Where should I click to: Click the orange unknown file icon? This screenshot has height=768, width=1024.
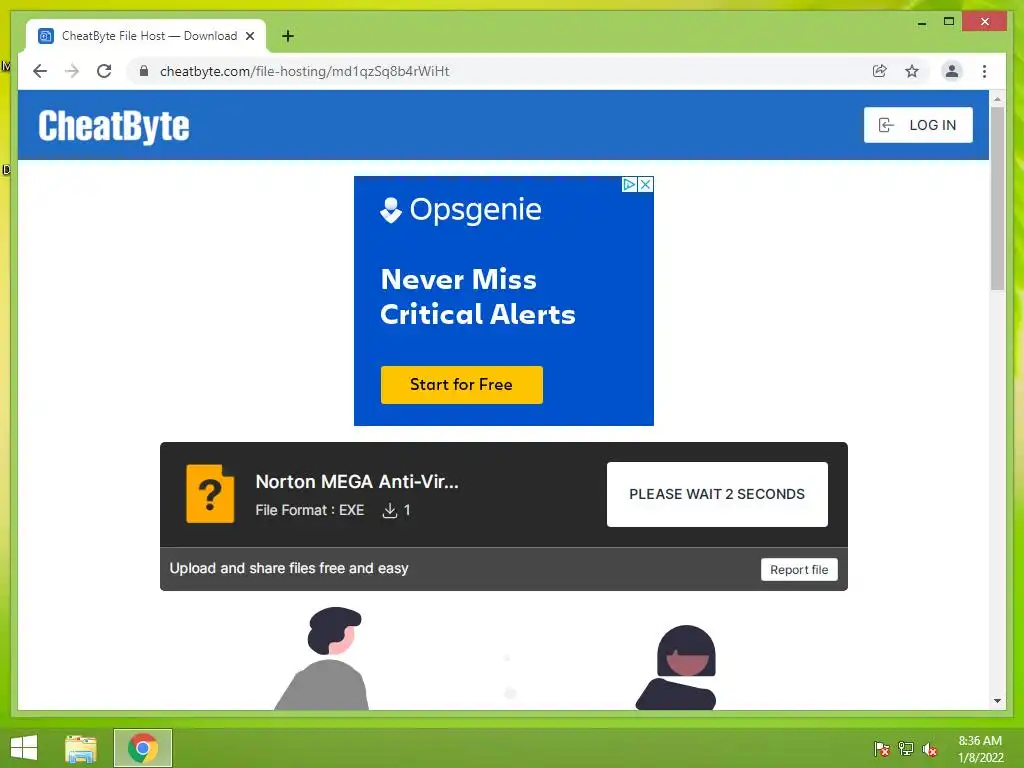tap(210, 494)
